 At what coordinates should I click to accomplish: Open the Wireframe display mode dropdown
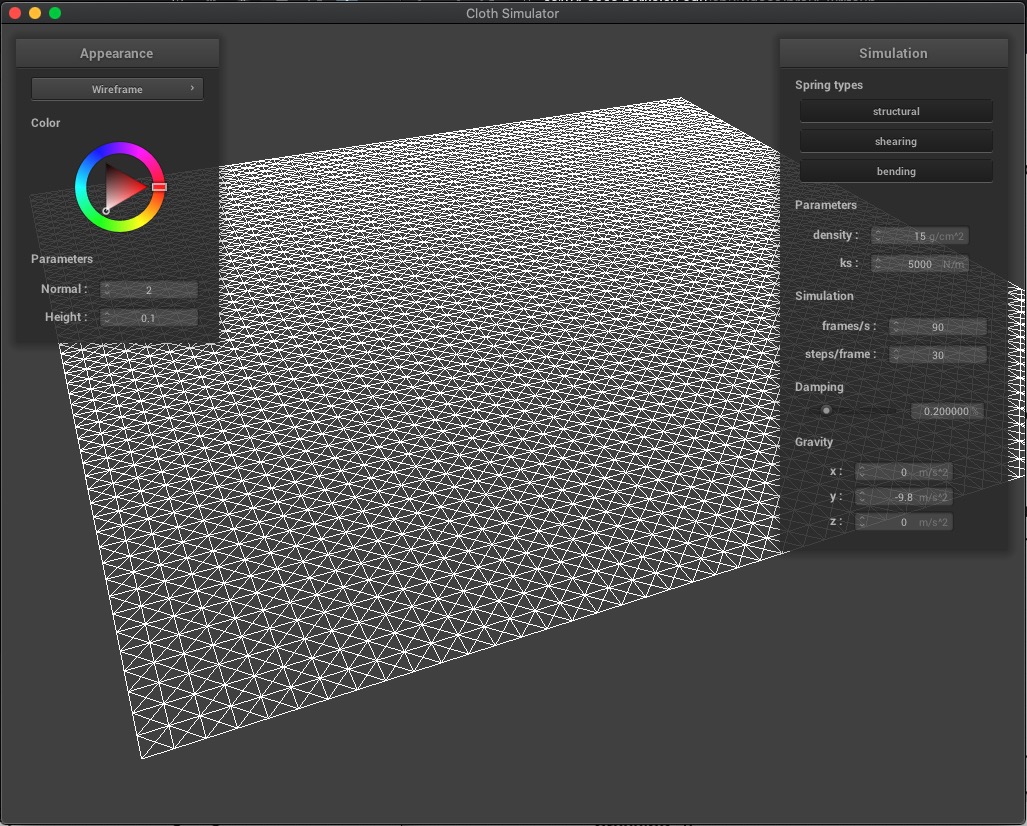tap(116, 88)
